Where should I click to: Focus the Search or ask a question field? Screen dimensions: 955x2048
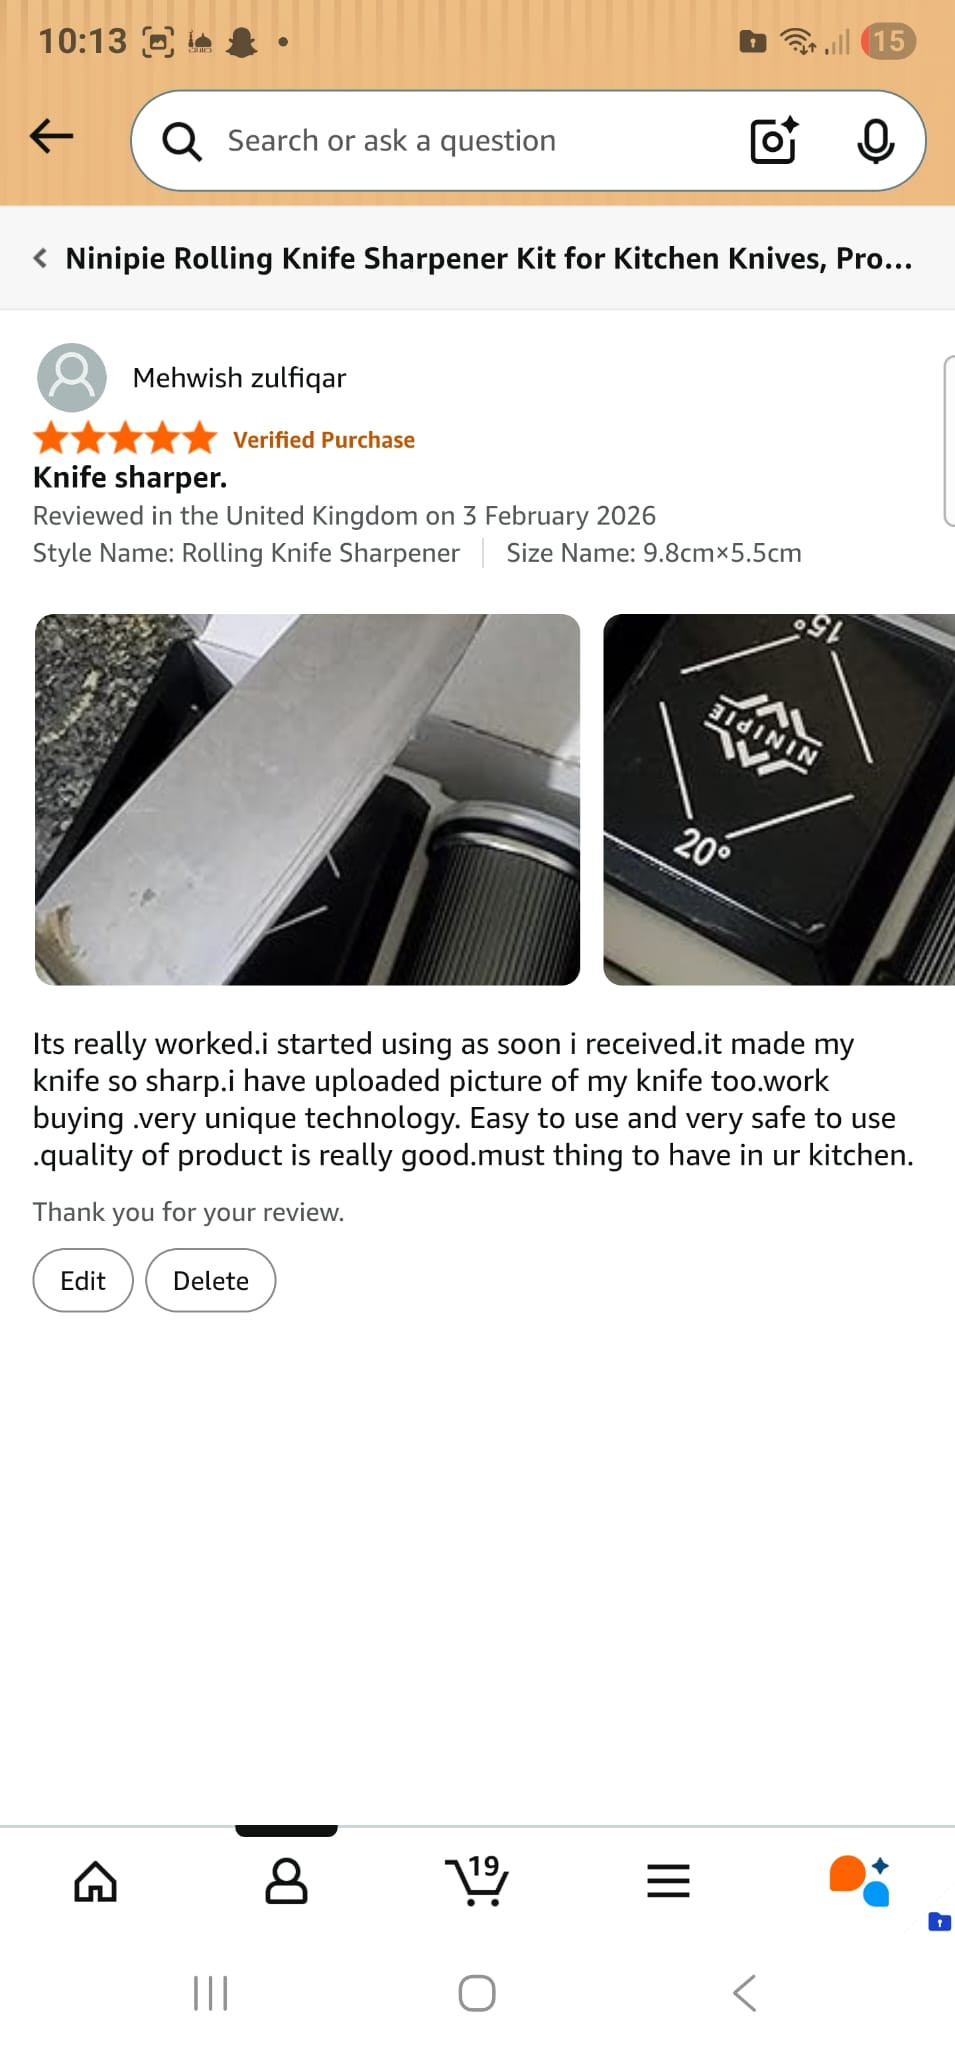coord(470,141)
